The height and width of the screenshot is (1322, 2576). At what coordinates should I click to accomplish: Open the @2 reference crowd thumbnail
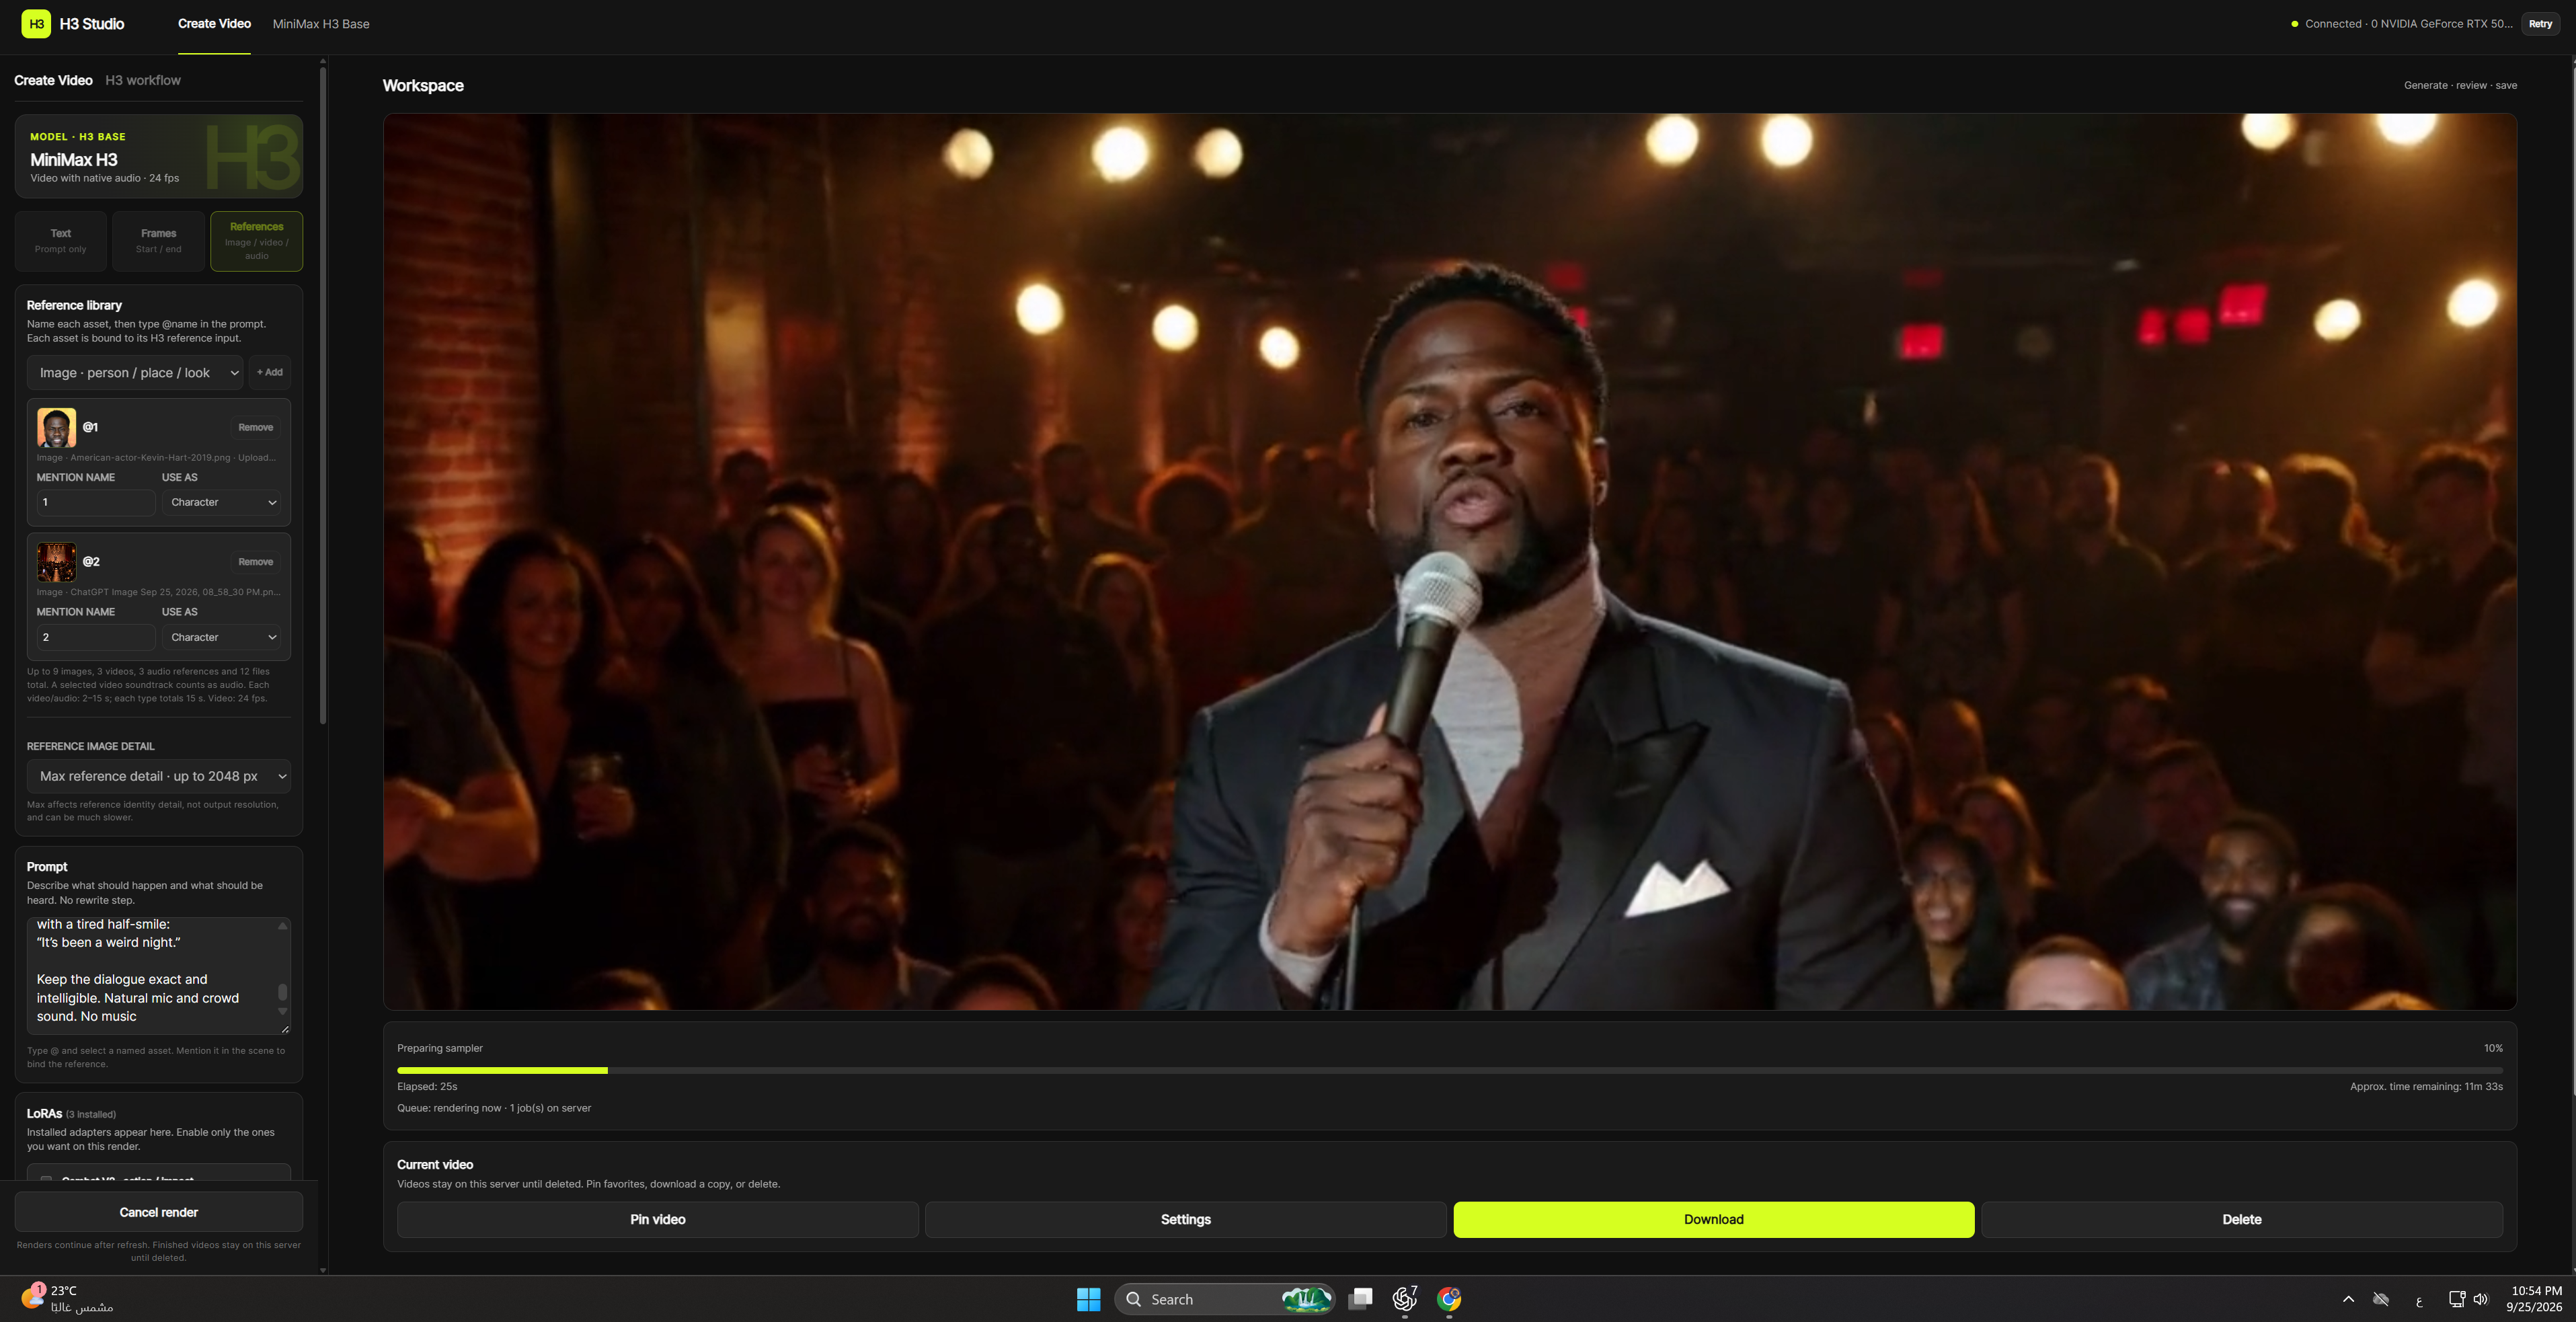[56, 562]
